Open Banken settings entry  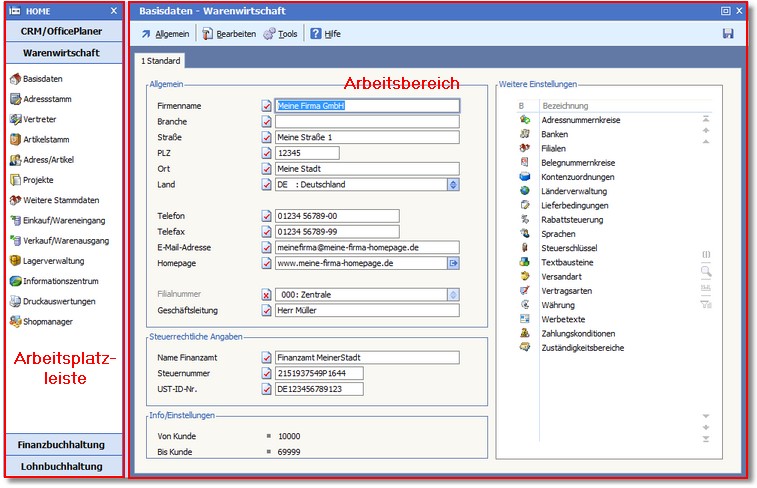pos(555,133)
